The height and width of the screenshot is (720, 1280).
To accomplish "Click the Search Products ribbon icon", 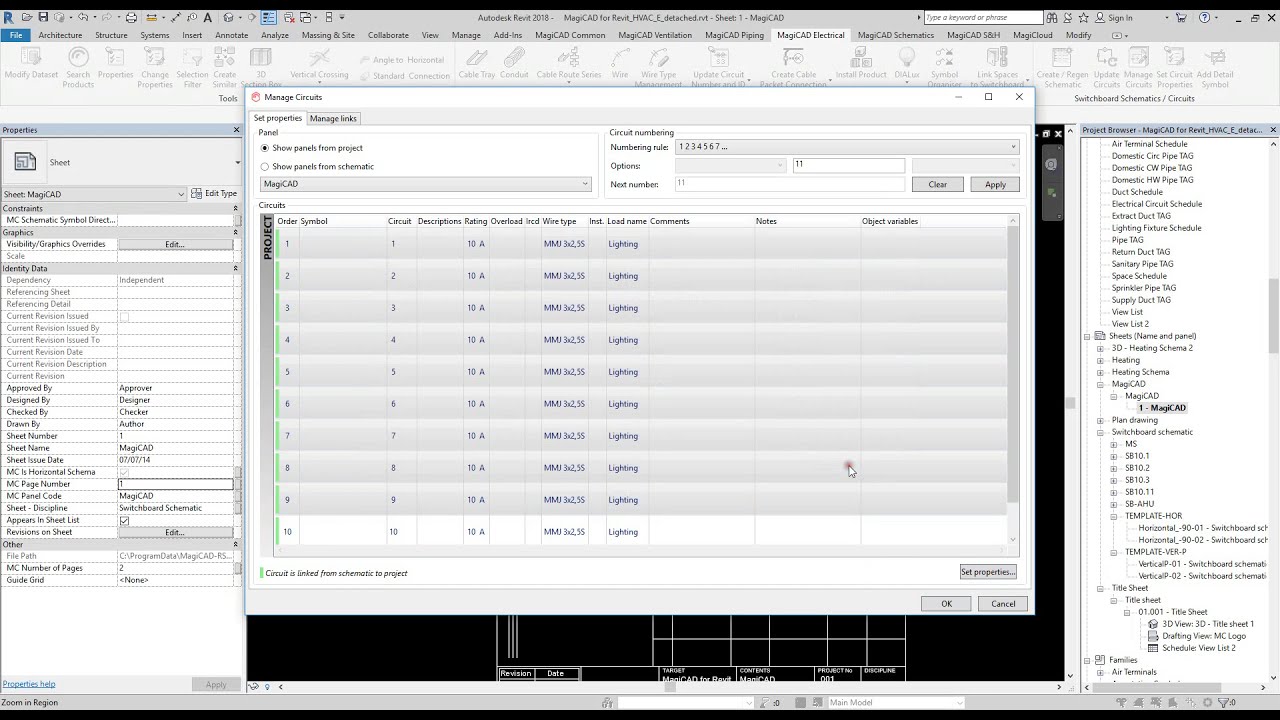I will tap(78, 67).
